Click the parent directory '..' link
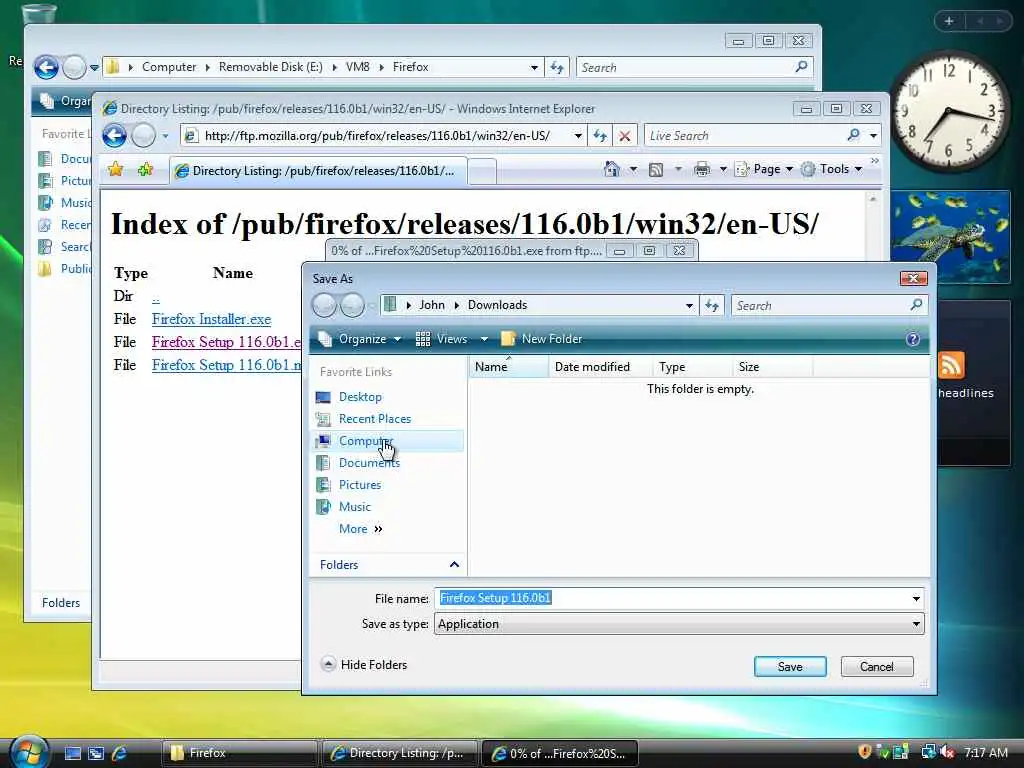This screenshot has width=1024, height=768. point(155,297)
